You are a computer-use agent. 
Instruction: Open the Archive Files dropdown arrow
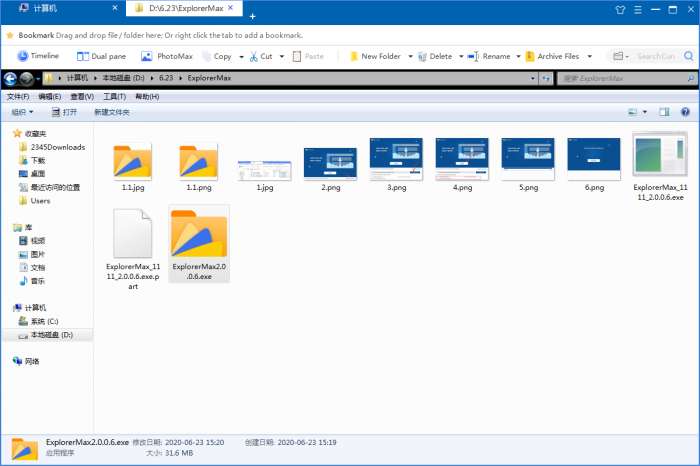(x=590, y=57)
